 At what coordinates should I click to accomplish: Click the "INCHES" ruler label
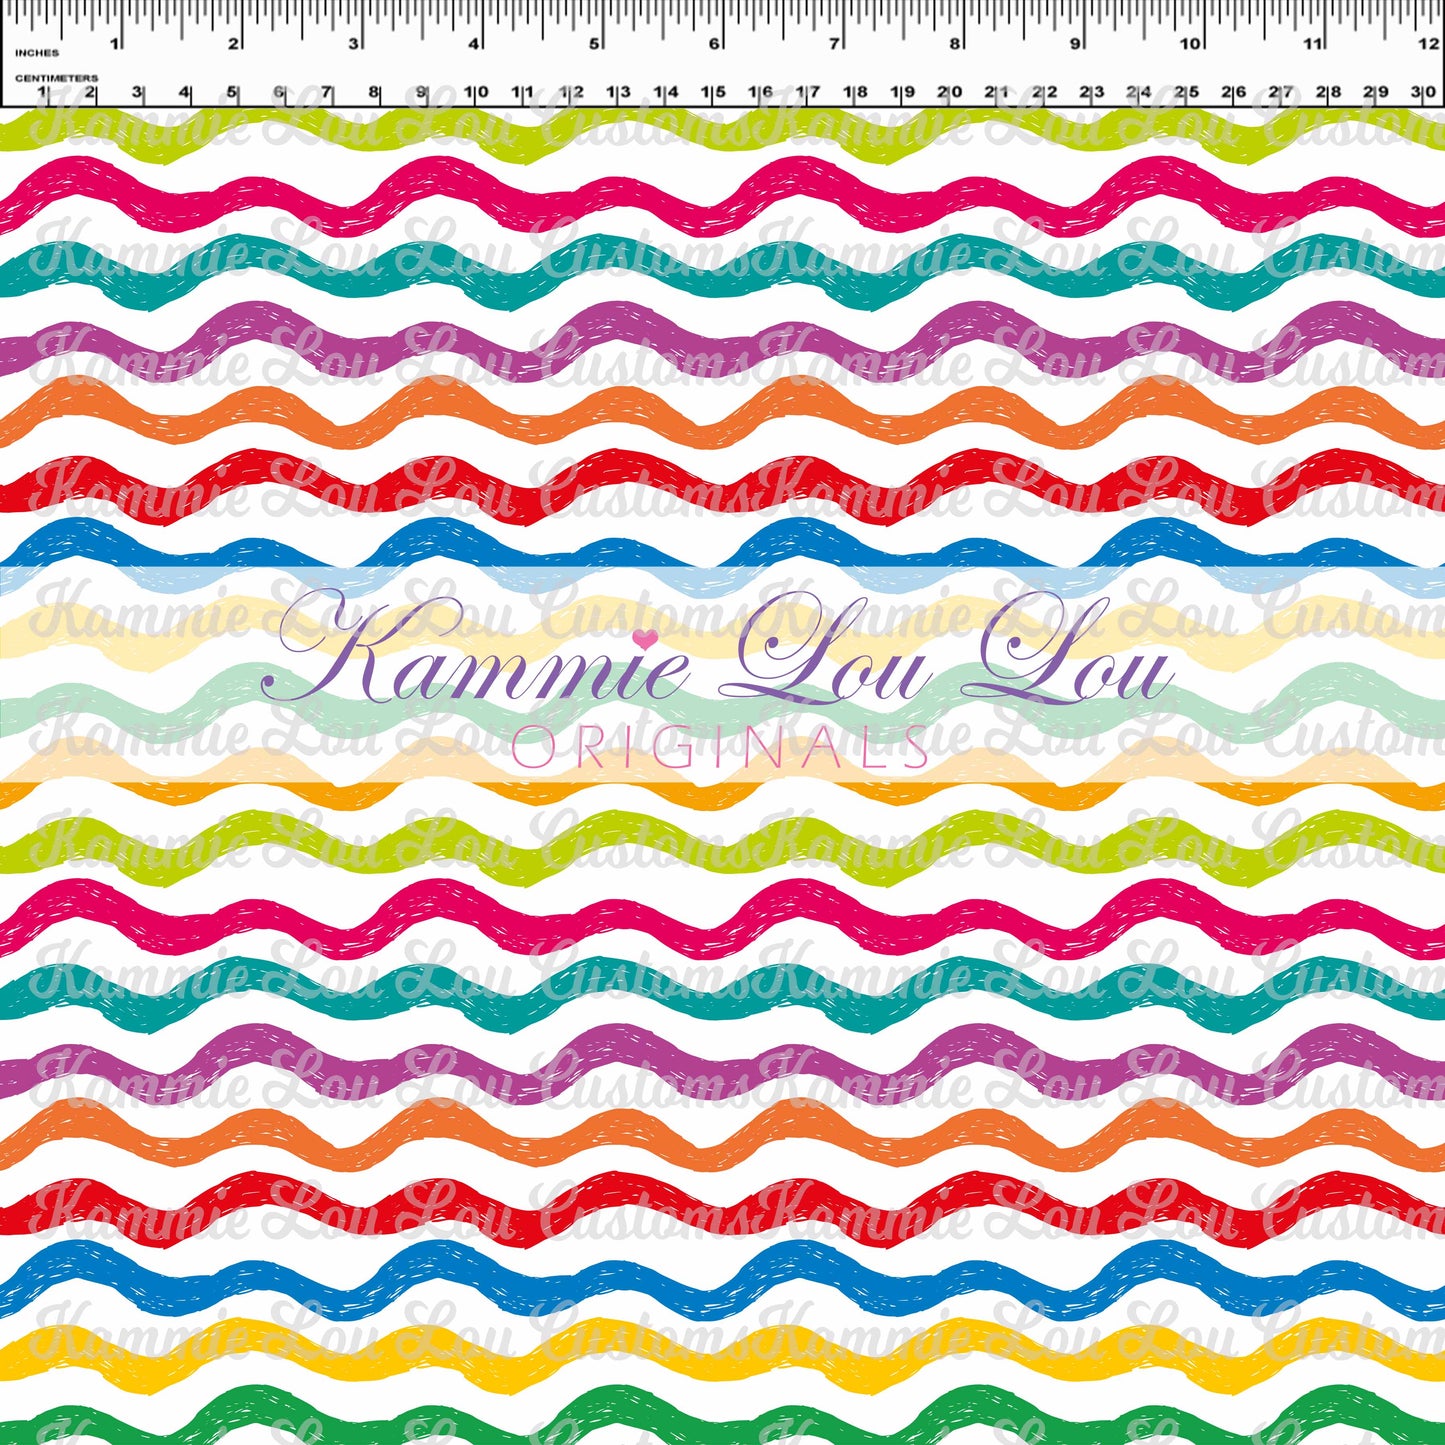37,52
